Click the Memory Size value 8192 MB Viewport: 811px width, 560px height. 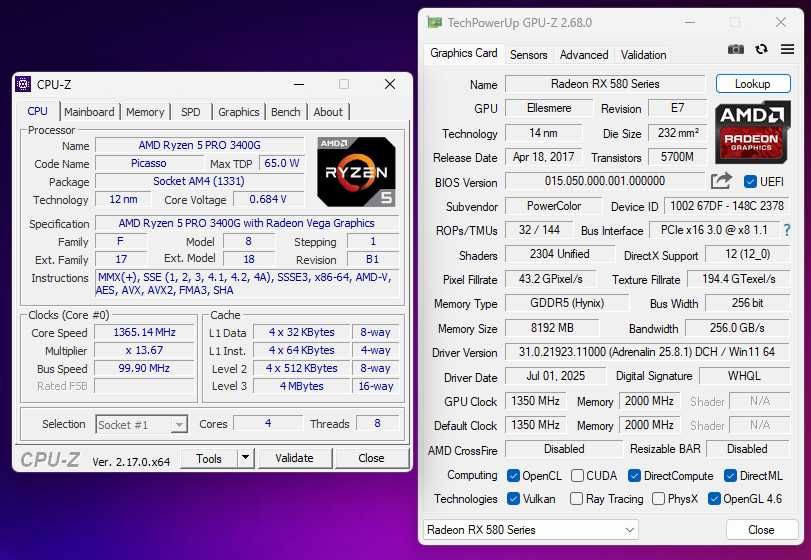point(552,328)
